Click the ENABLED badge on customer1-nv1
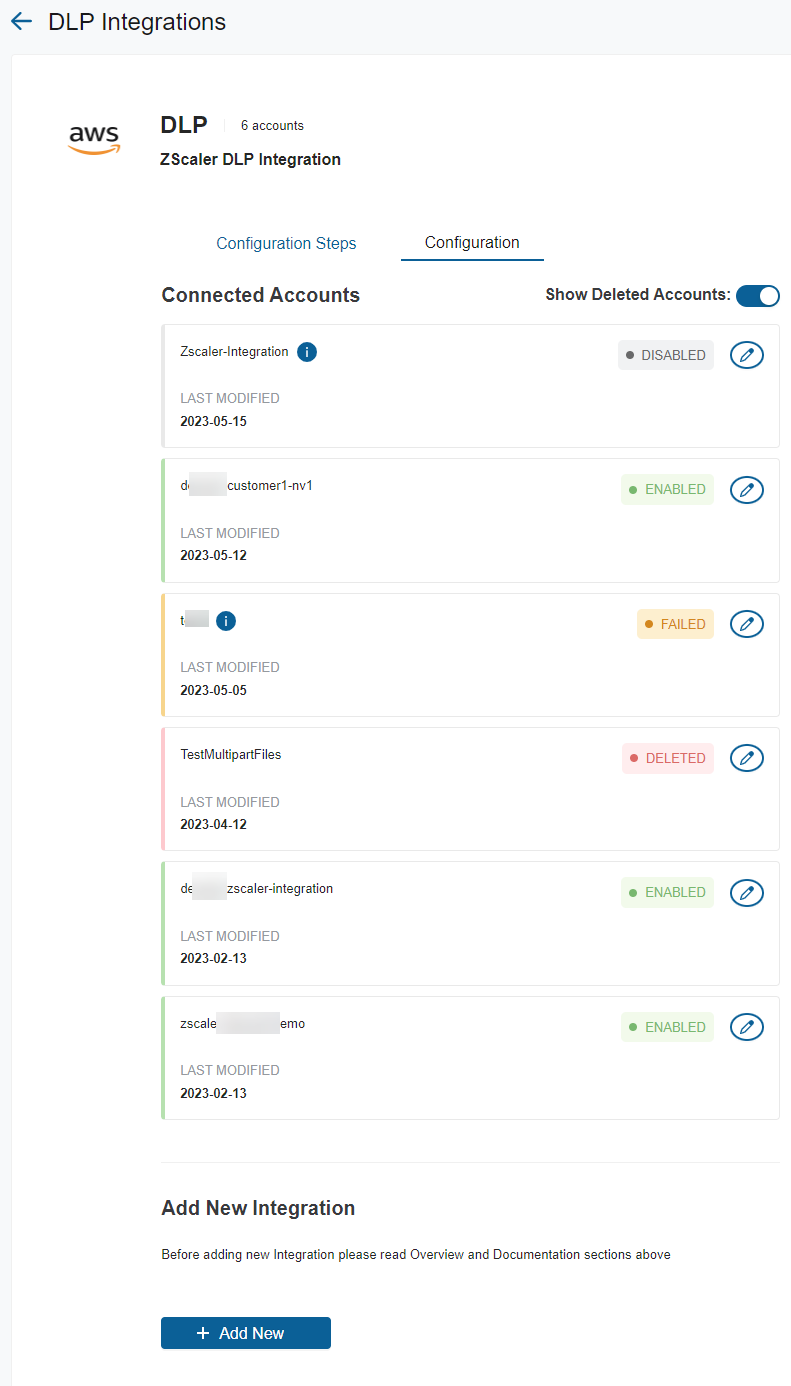791x1386 pixels. 667,489
